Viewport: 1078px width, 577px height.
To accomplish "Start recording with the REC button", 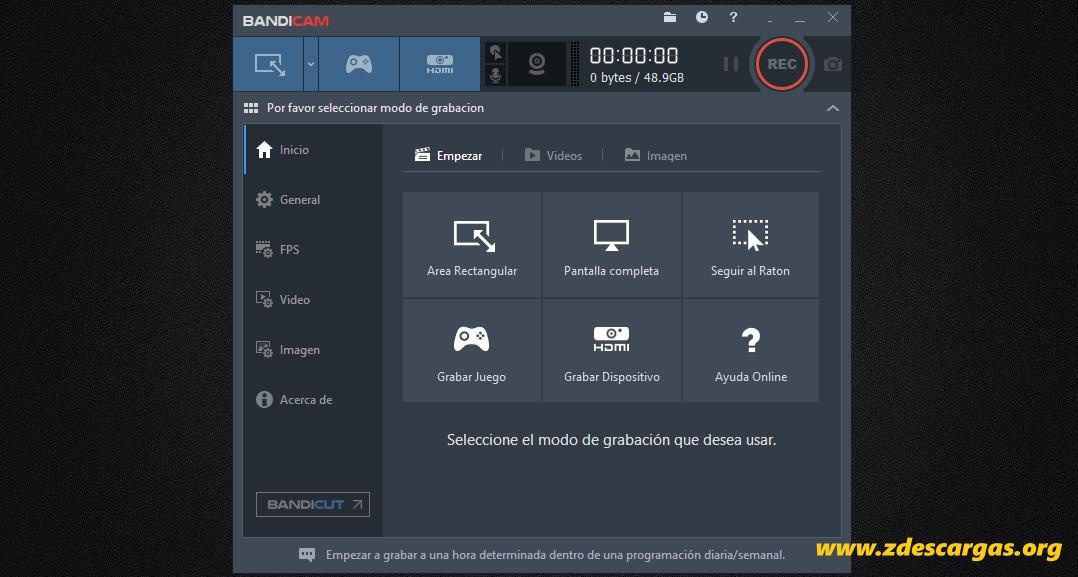I will tap(782, 64).
